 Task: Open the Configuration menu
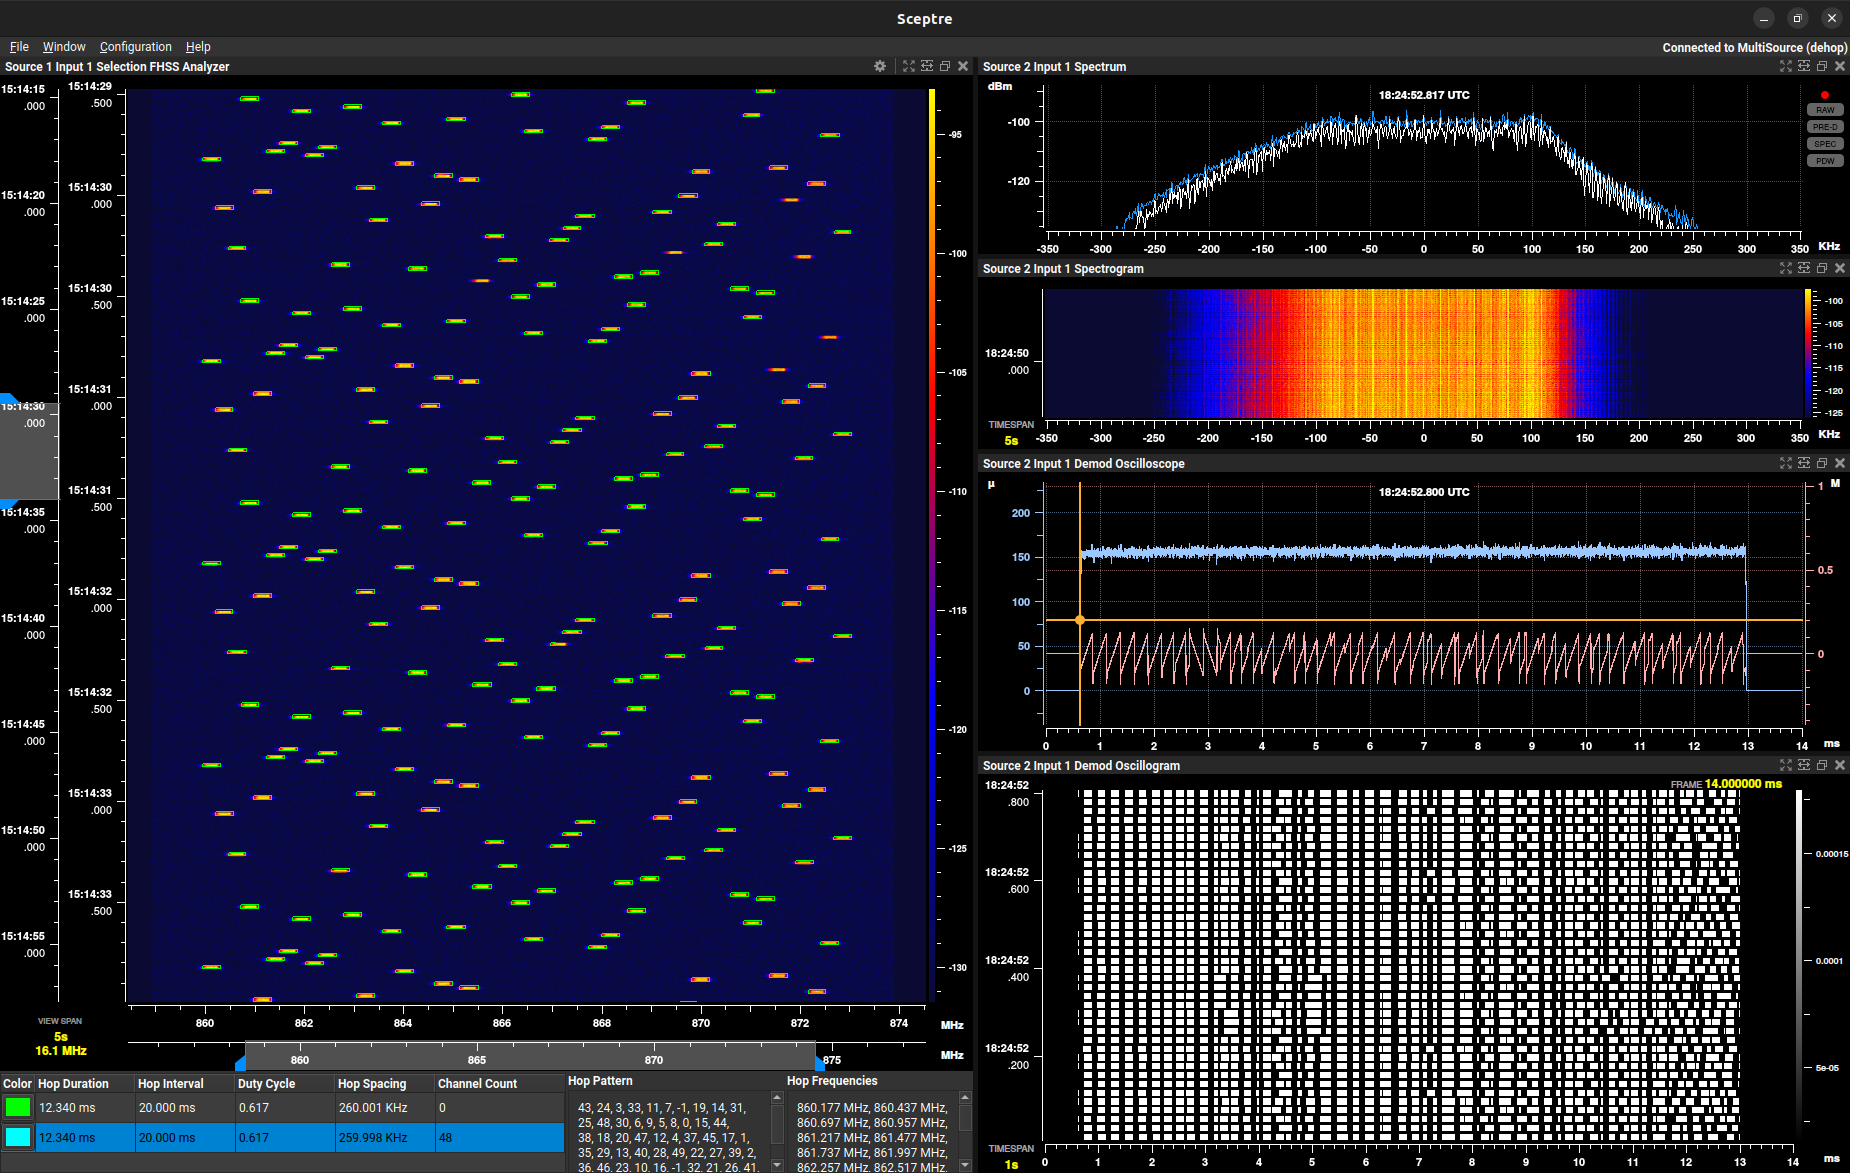135,47
